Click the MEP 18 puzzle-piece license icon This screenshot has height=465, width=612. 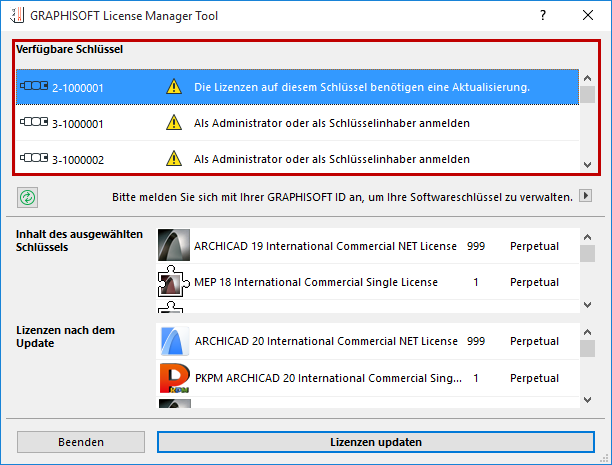(x=173, y=282)
